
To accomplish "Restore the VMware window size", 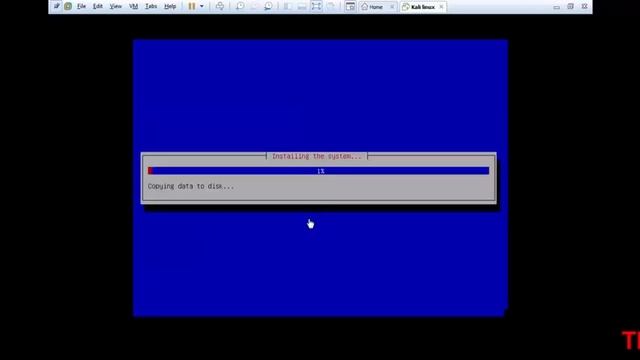I will (x=570, y=7).
